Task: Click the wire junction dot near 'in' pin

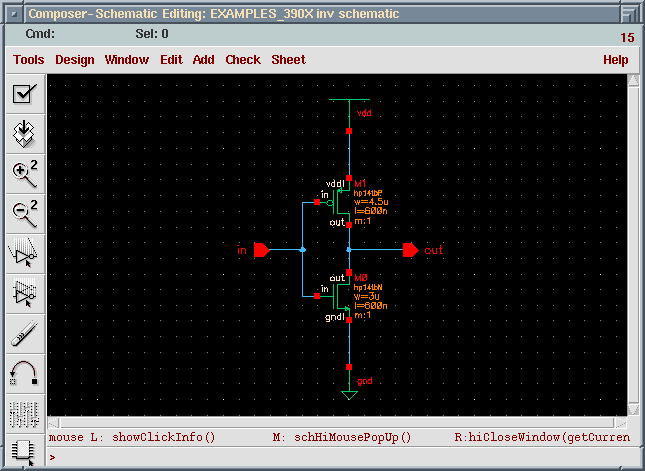Action: pos(303,250)
